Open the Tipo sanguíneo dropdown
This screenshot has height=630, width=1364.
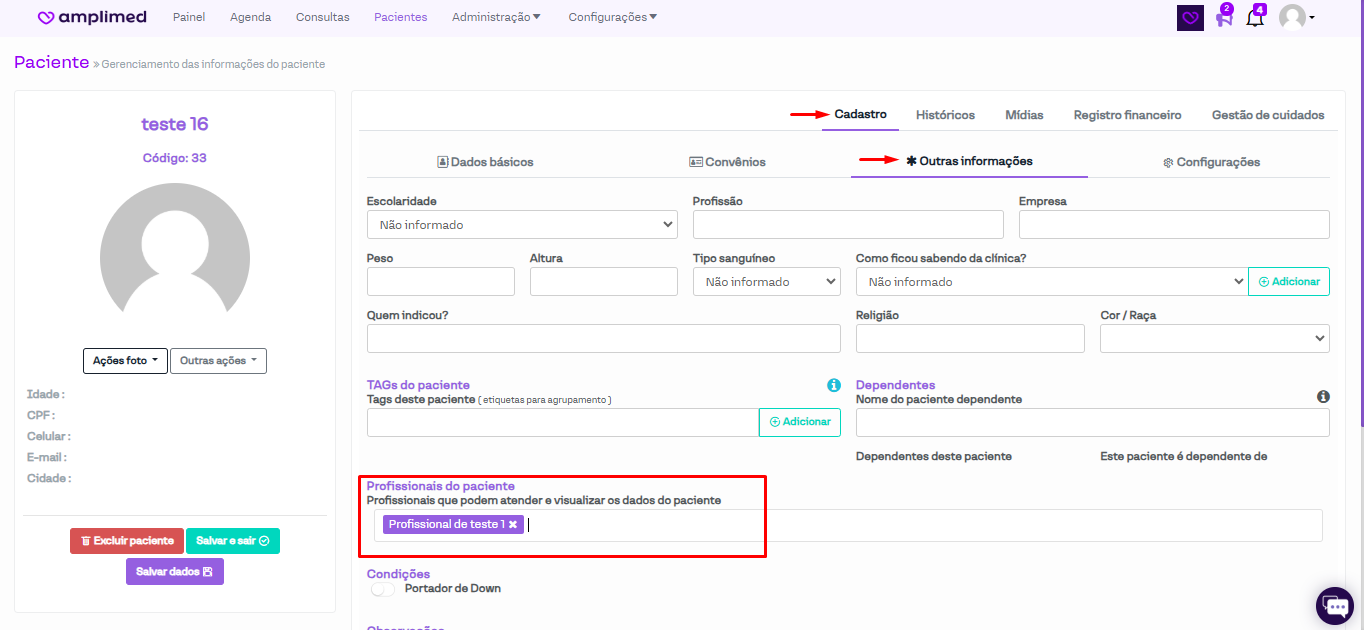[766, 282]
